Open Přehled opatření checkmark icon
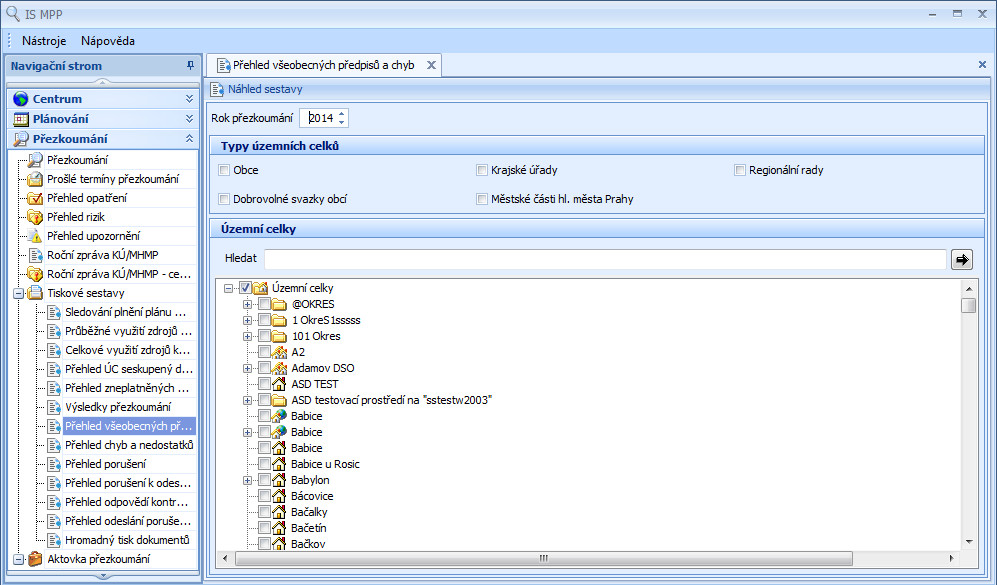Screen dimensions: 997x585 [x=35, y=198]
